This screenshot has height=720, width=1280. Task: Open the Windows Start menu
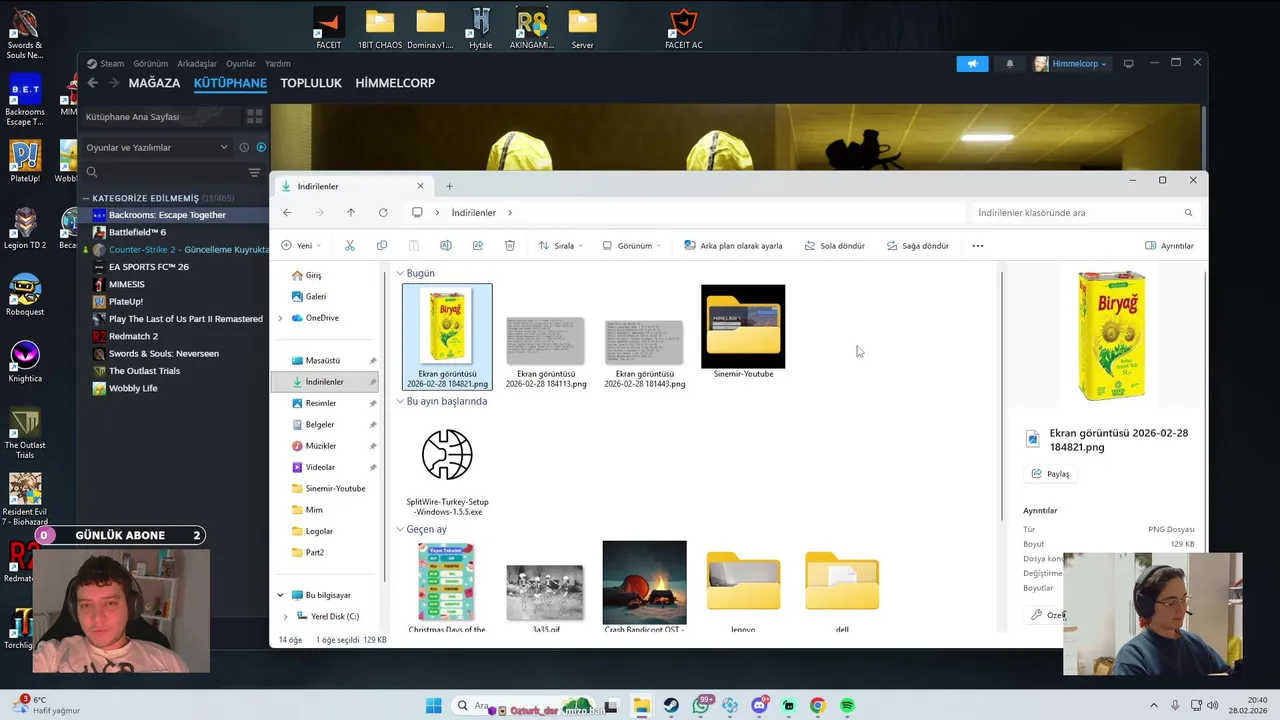(433, 705)
